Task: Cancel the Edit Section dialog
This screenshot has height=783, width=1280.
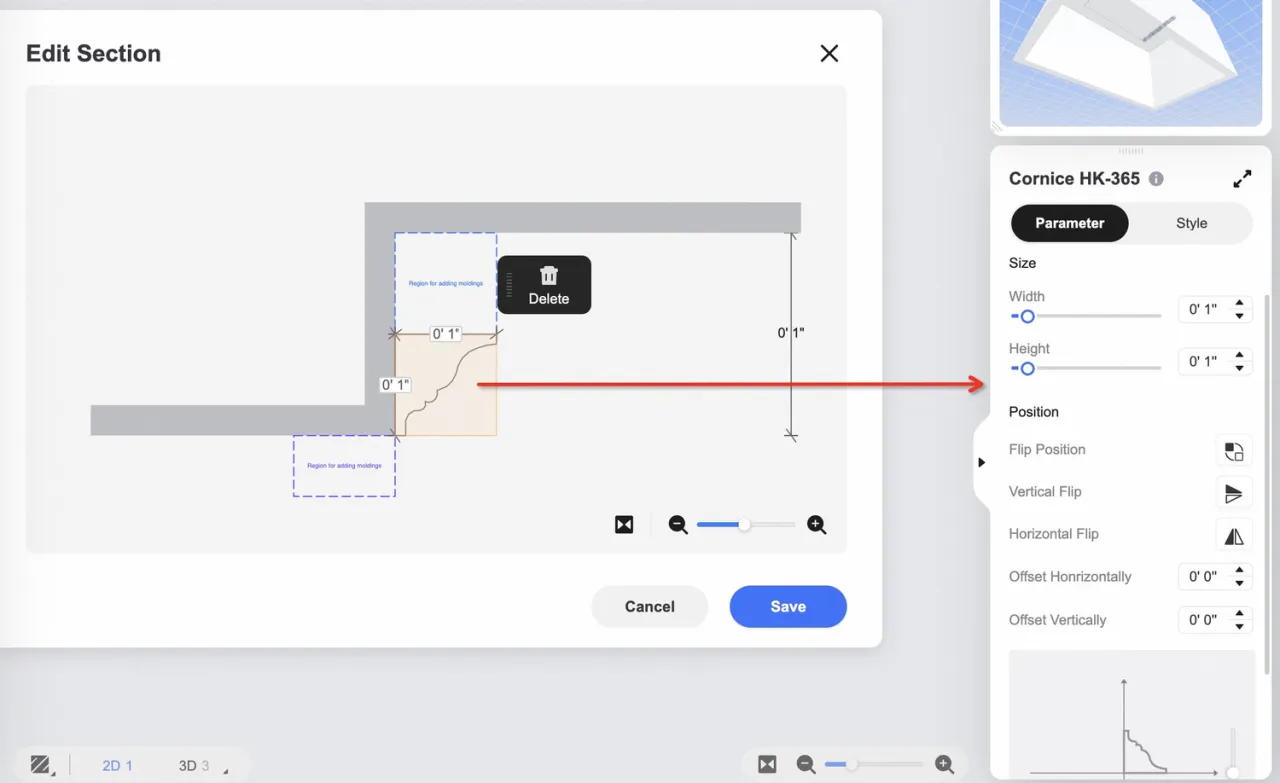Action: click(649, 607)
